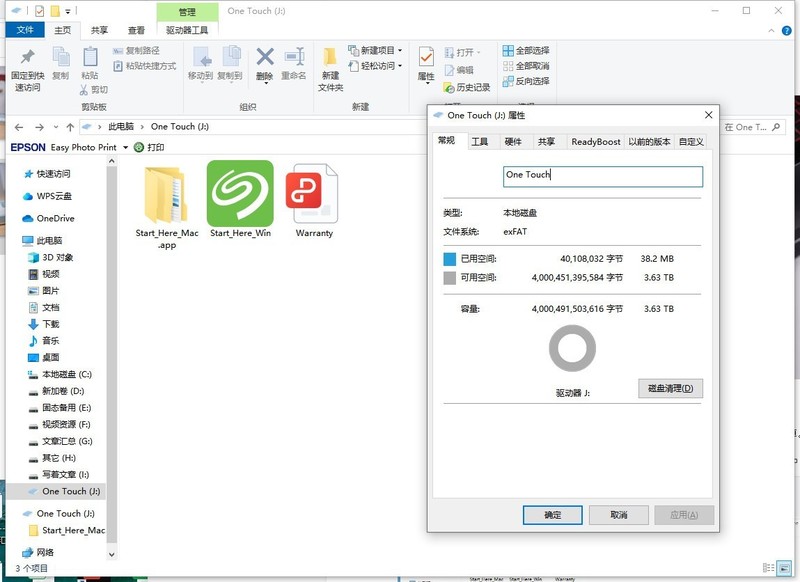This screenshot has height=582, width=800.
Task: Click Cut scissors icon
Action: coord(84,90)
